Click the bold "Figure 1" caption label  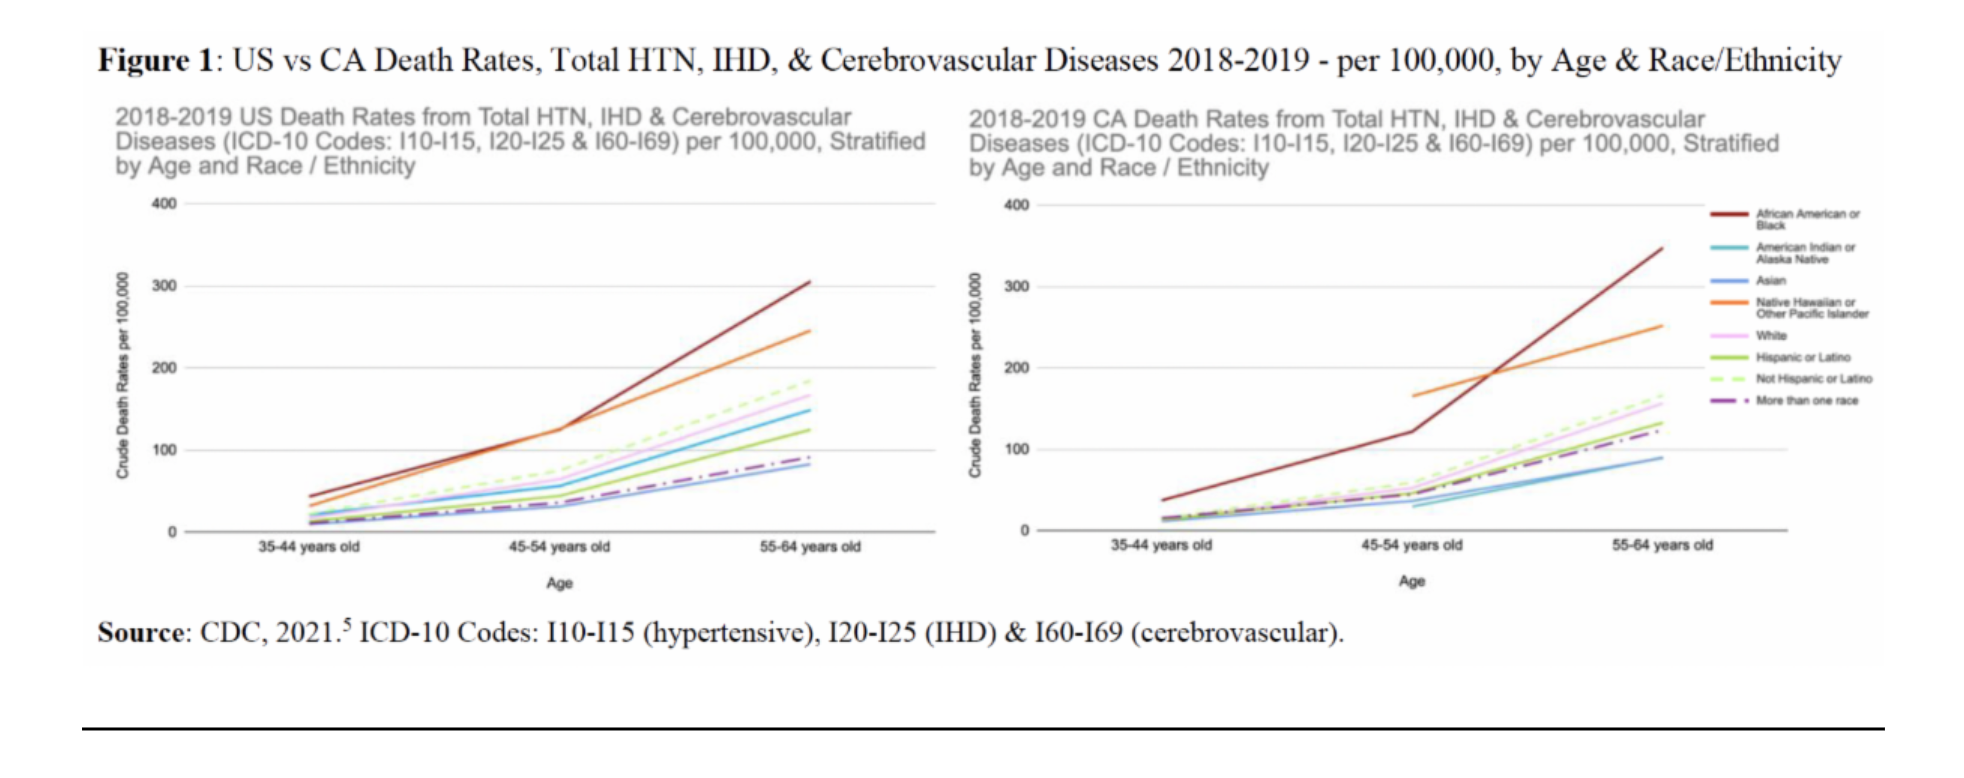pyautogui.click(x=155, y=61)
